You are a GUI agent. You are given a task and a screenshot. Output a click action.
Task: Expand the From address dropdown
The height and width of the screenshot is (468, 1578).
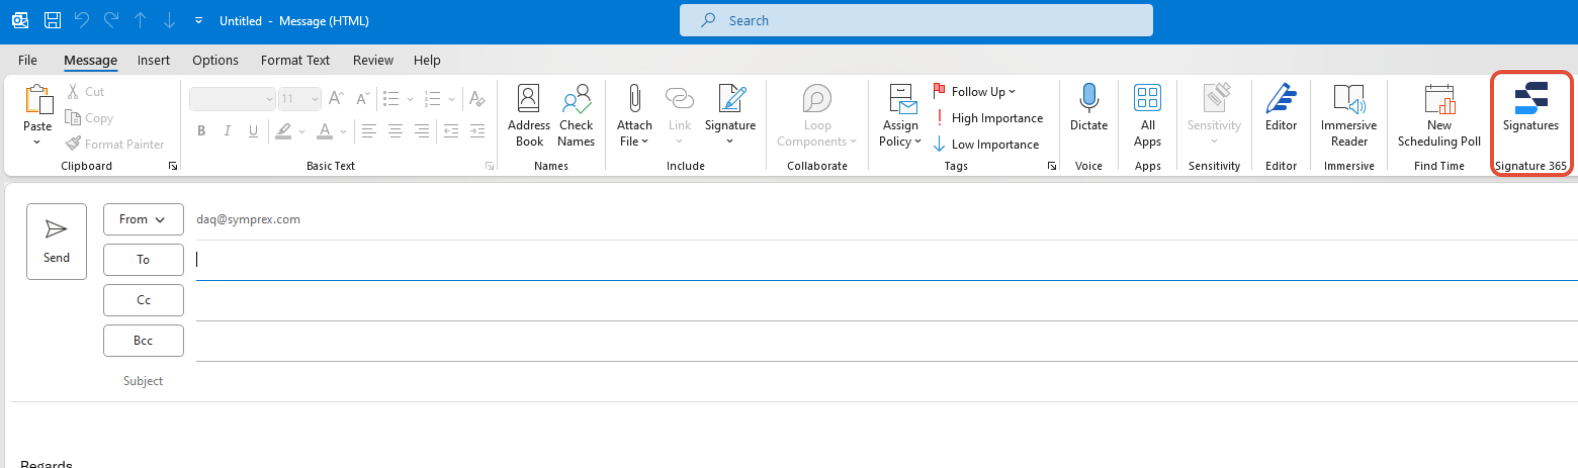click(x=143, y=219)
